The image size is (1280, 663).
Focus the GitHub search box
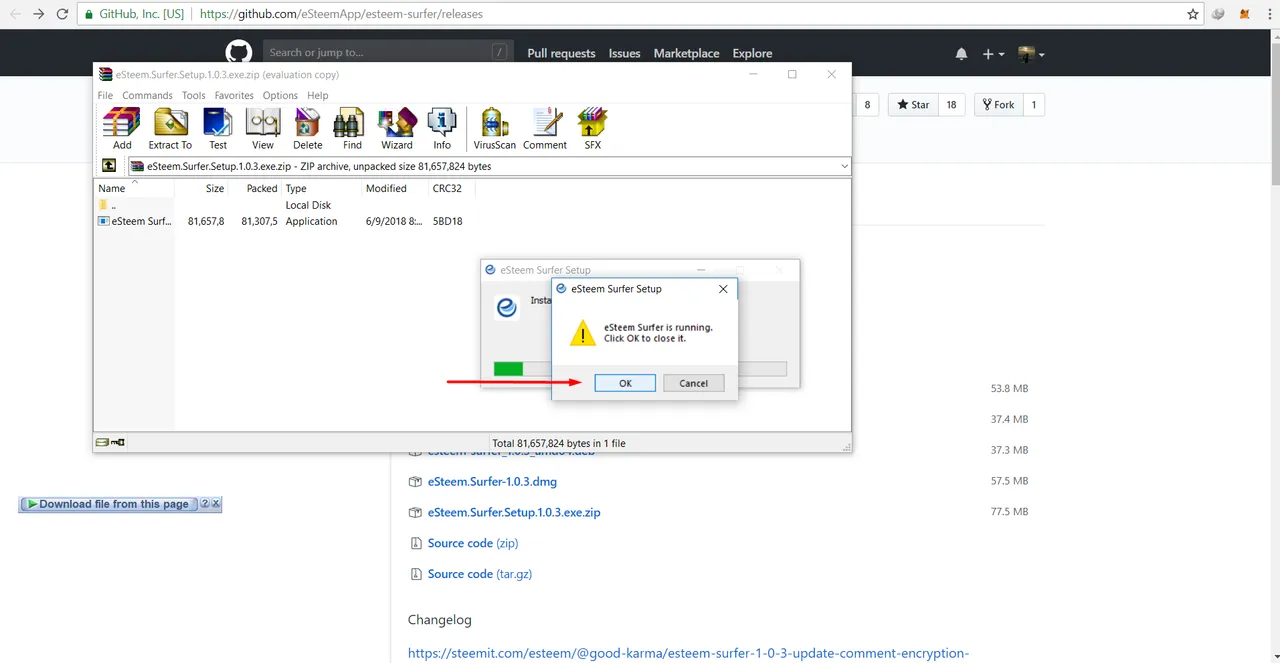pyautogui.click(x=388, y=52)
